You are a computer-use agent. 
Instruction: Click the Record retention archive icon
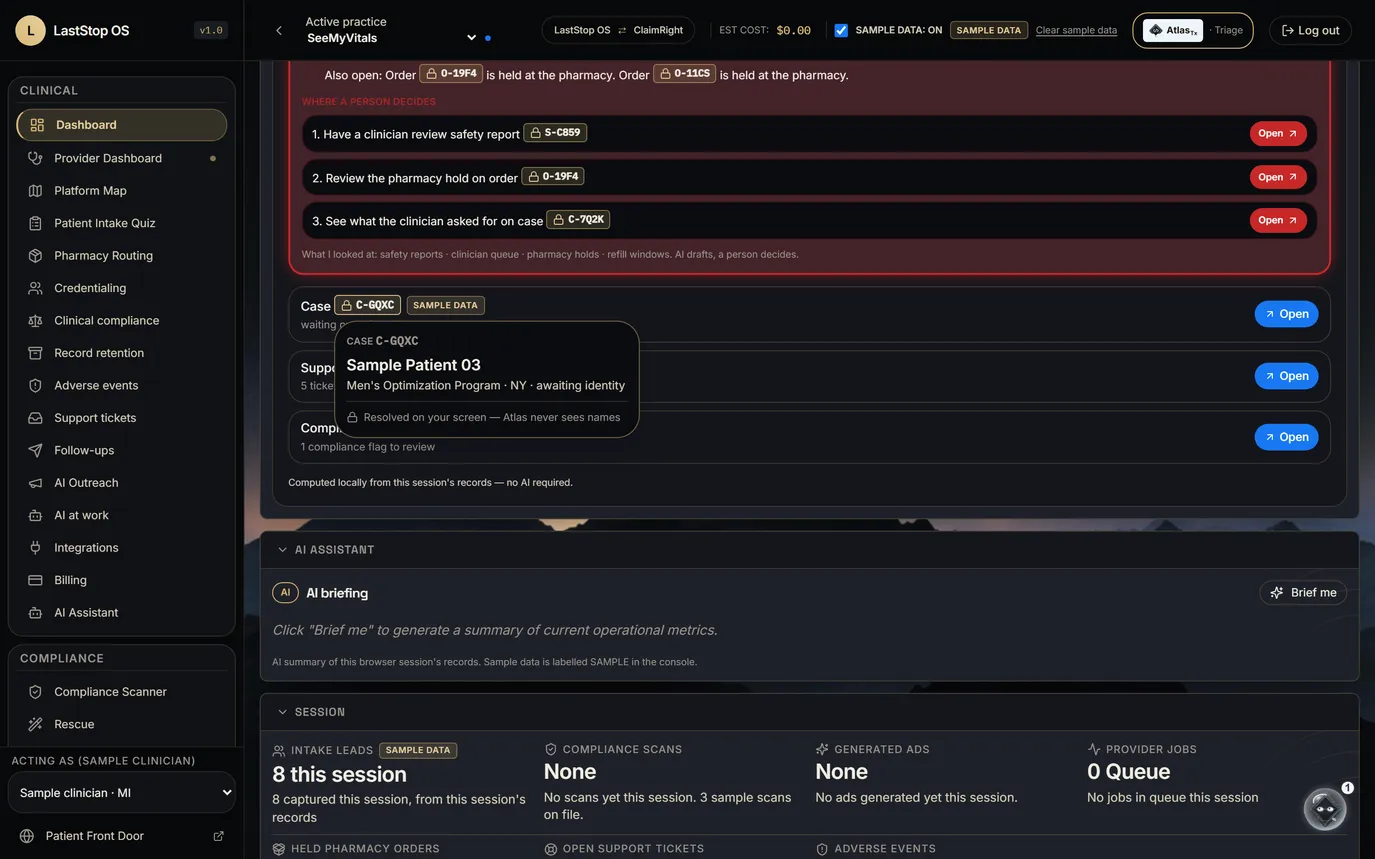[36, 353]
